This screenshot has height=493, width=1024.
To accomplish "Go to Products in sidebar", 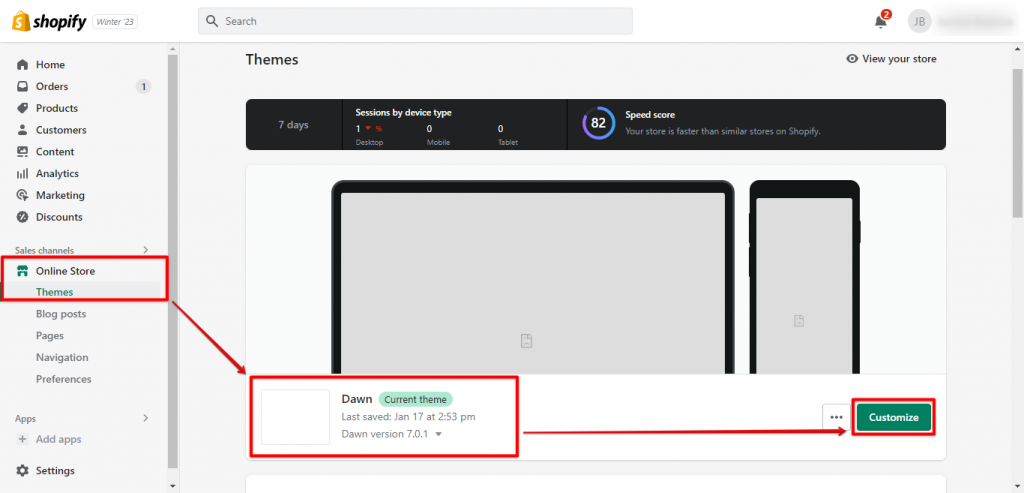I will [x=56, y=108].
